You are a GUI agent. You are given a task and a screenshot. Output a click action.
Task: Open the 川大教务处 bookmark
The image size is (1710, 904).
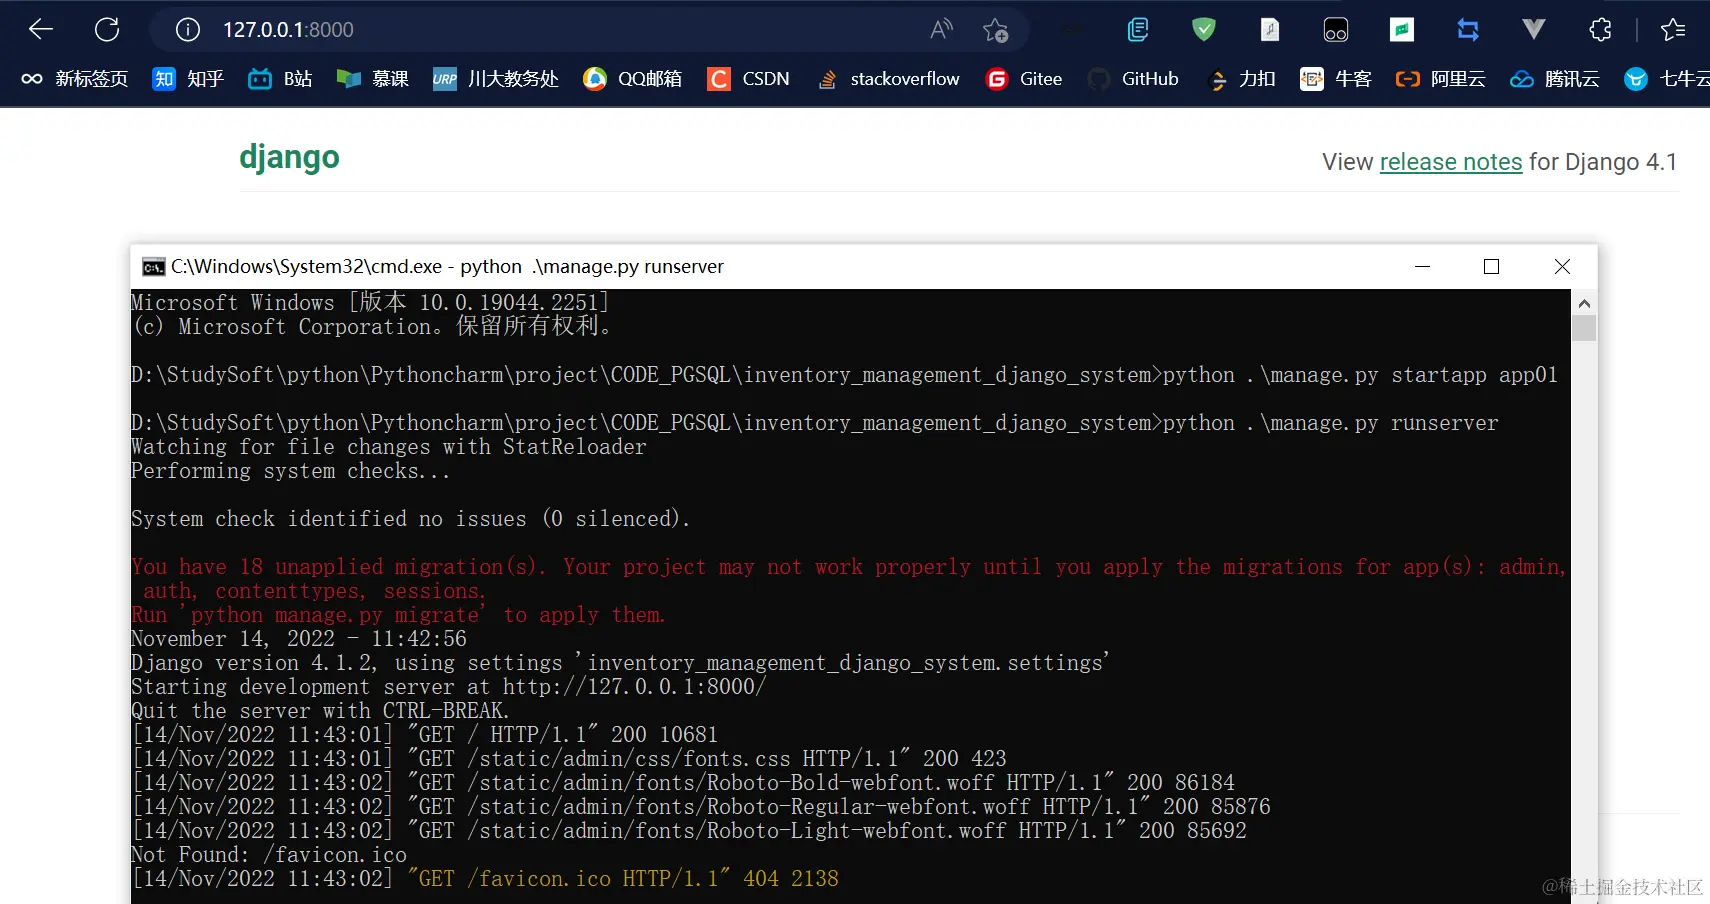(x=495, y=79)
